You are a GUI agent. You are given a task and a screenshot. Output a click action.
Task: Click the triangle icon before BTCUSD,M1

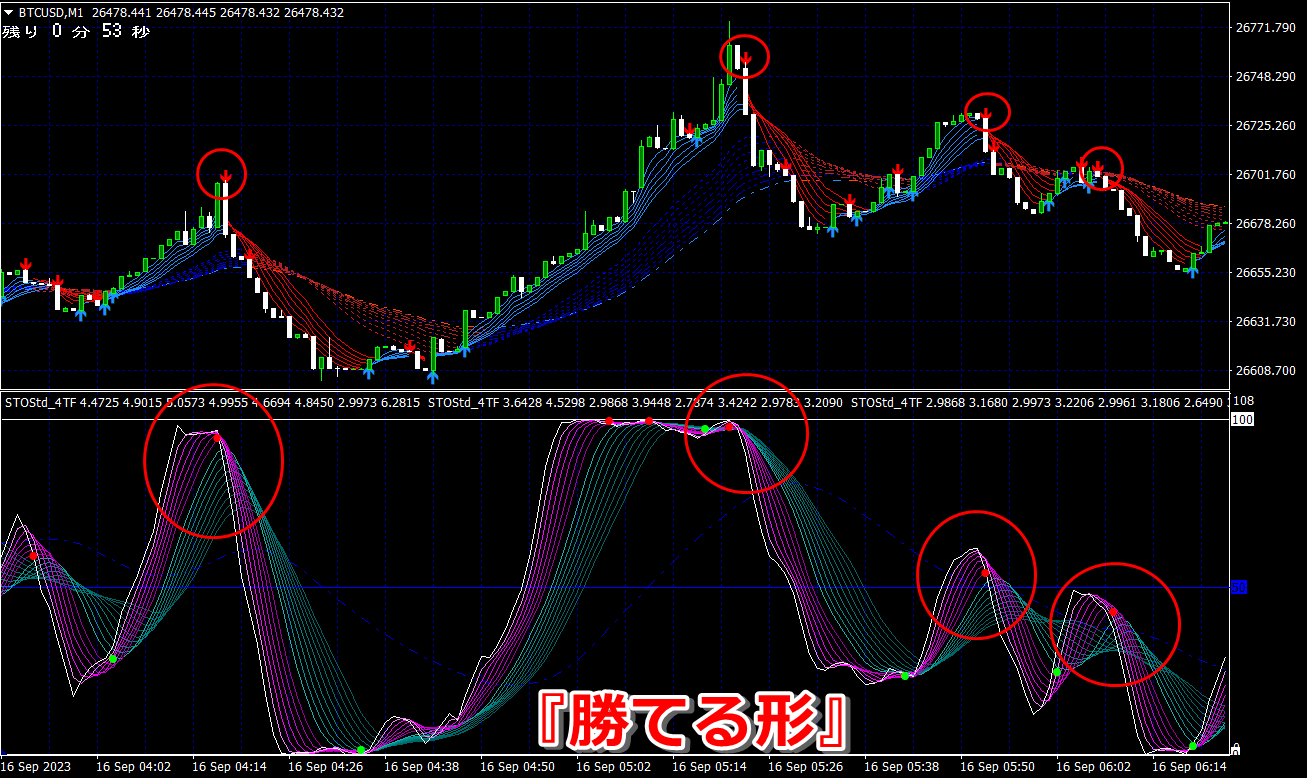click(9, 13)
